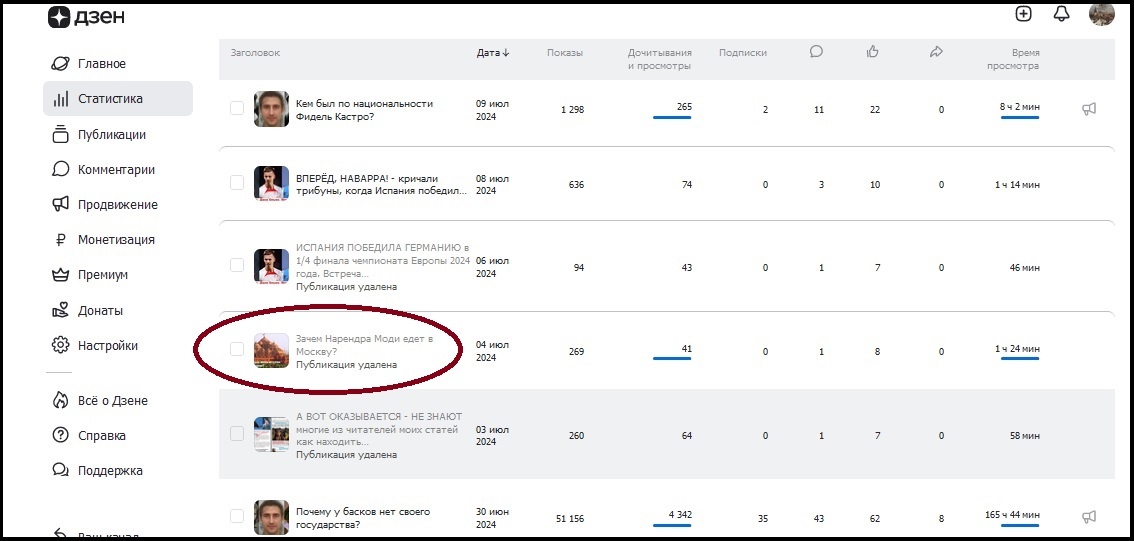Tick checkbox for ИСПАНИЯ ПОБЕДИЛА ГЕРМАНИЮ article
This screenshot has width=1134, height=541.
click(x=236, y=265)
